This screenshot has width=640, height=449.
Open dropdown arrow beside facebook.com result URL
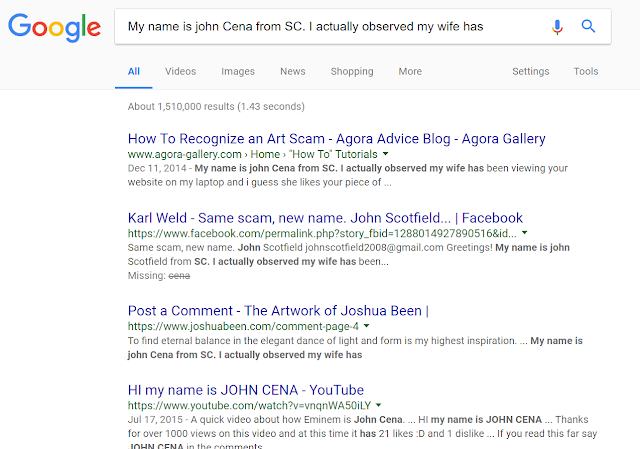524,233
